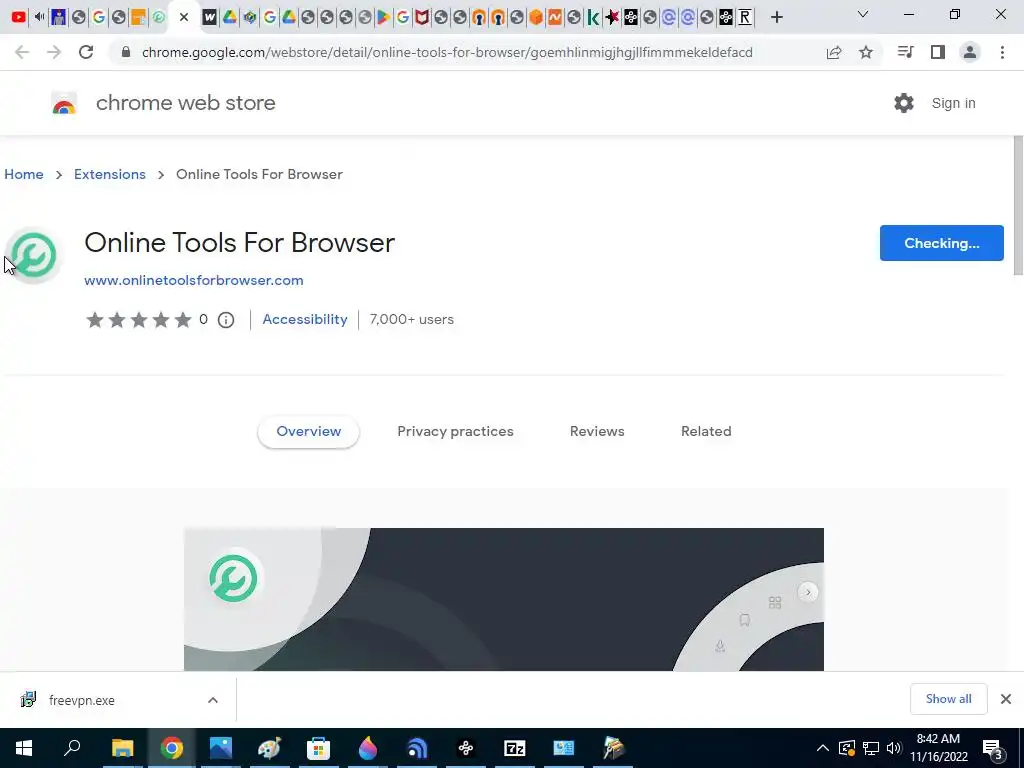Click the Chrome taskbar icon

point(172,748)
